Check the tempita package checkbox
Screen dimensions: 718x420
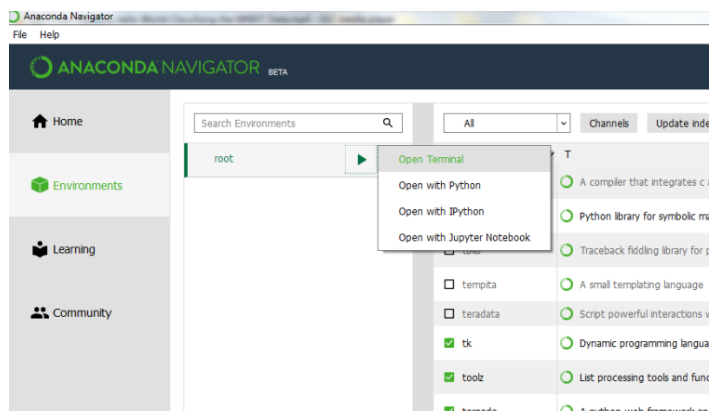(x=449, y=284)
